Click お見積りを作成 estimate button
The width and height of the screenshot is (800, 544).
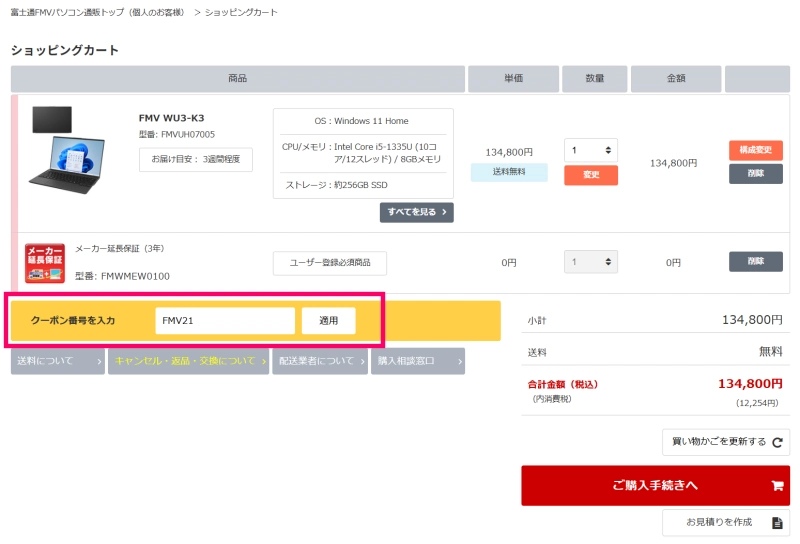click(x=726, y=523)
